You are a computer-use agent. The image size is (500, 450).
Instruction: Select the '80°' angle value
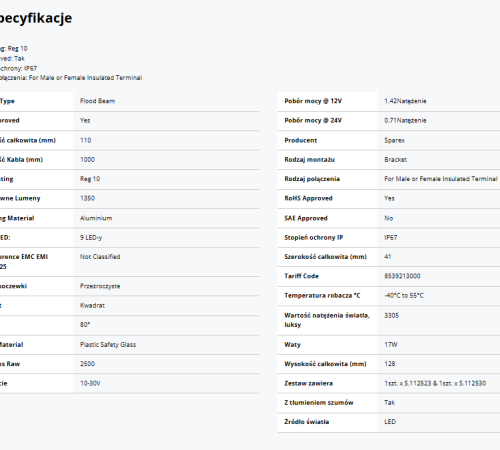point(85,325)
